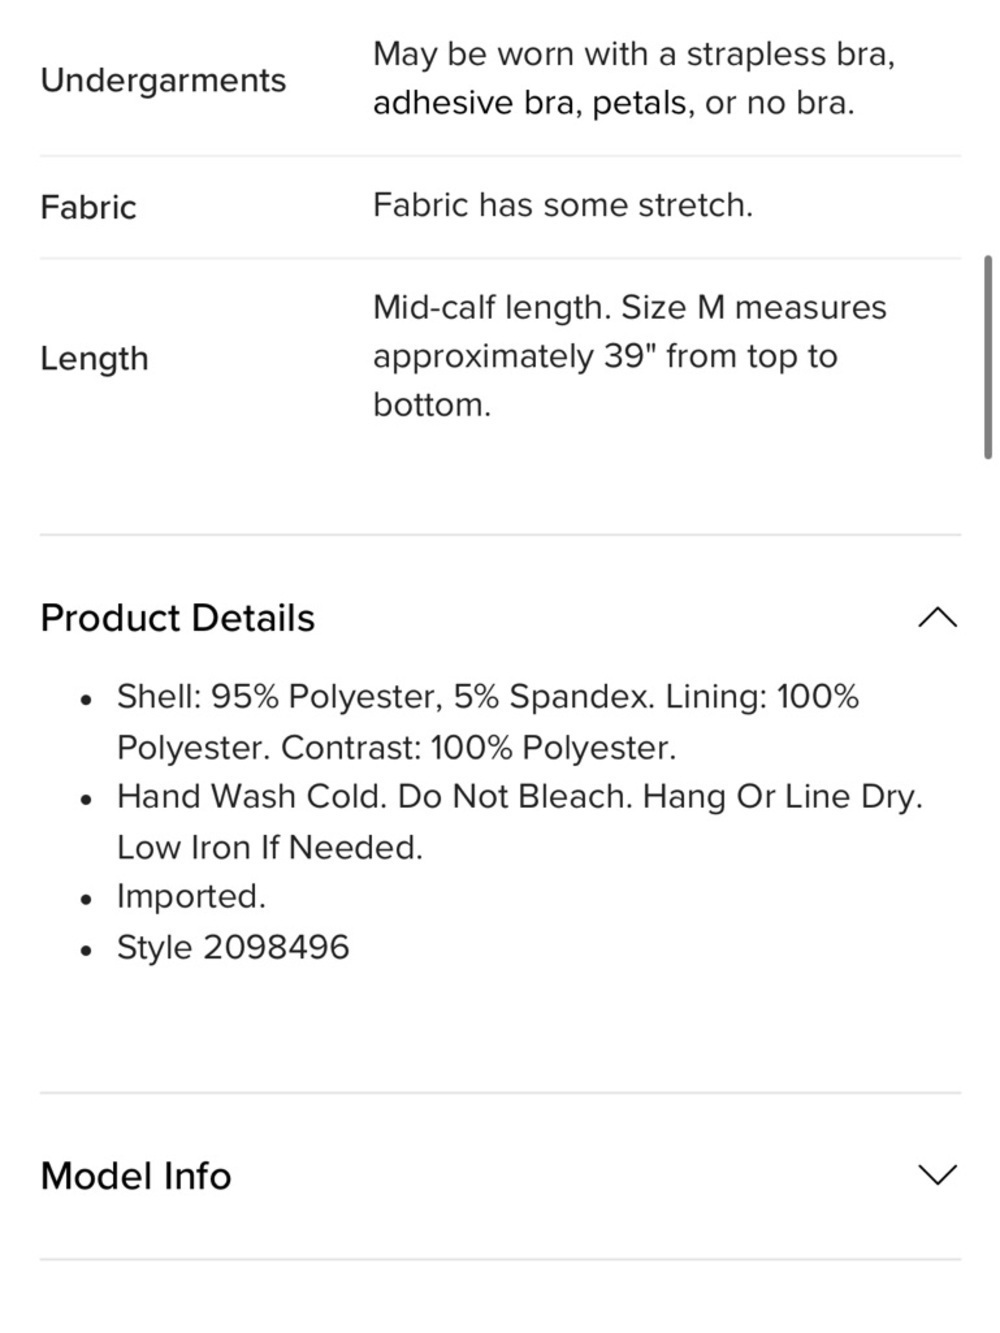Click the 'Low Iron If Needed' line
This screenshot has height=1333, width=1000.
(270, 847)
